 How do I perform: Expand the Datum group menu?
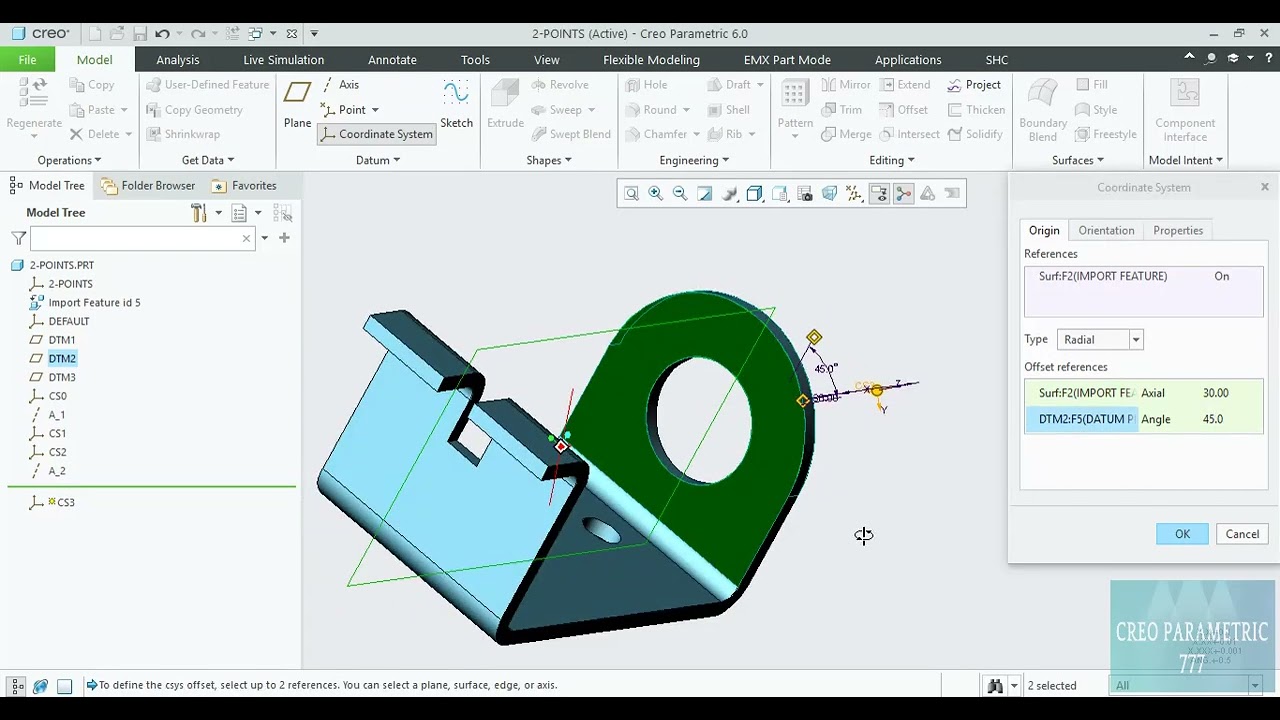(x=377, y=160)
